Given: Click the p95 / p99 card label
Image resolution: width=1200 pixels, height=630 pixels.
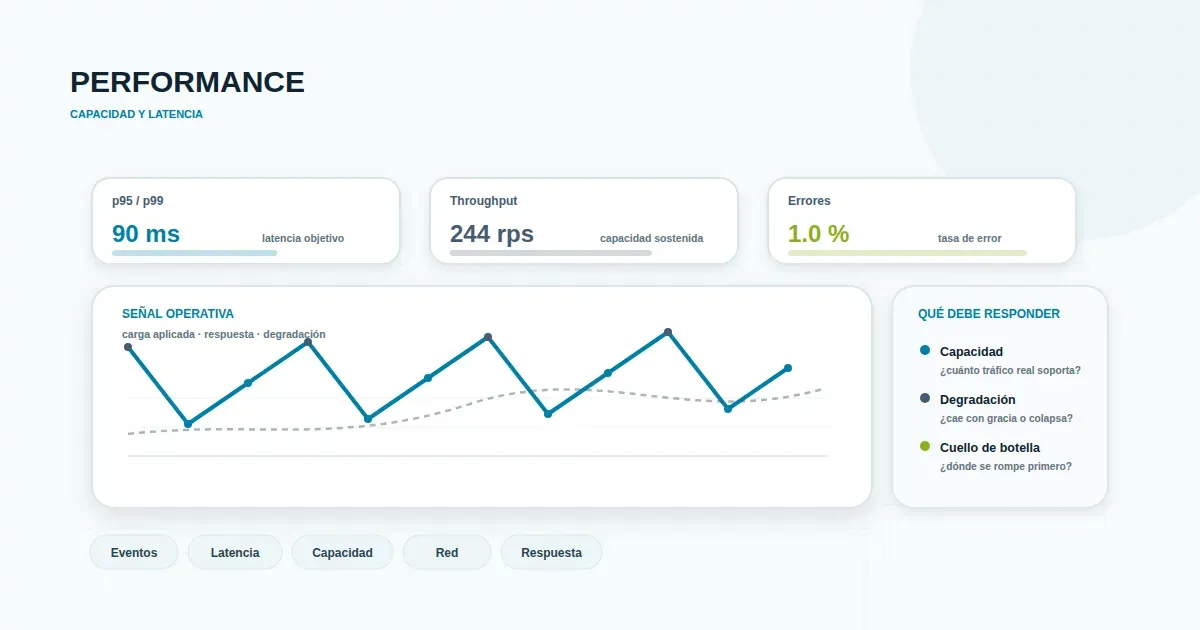Looking at the screenshot, I should [138, 201].
